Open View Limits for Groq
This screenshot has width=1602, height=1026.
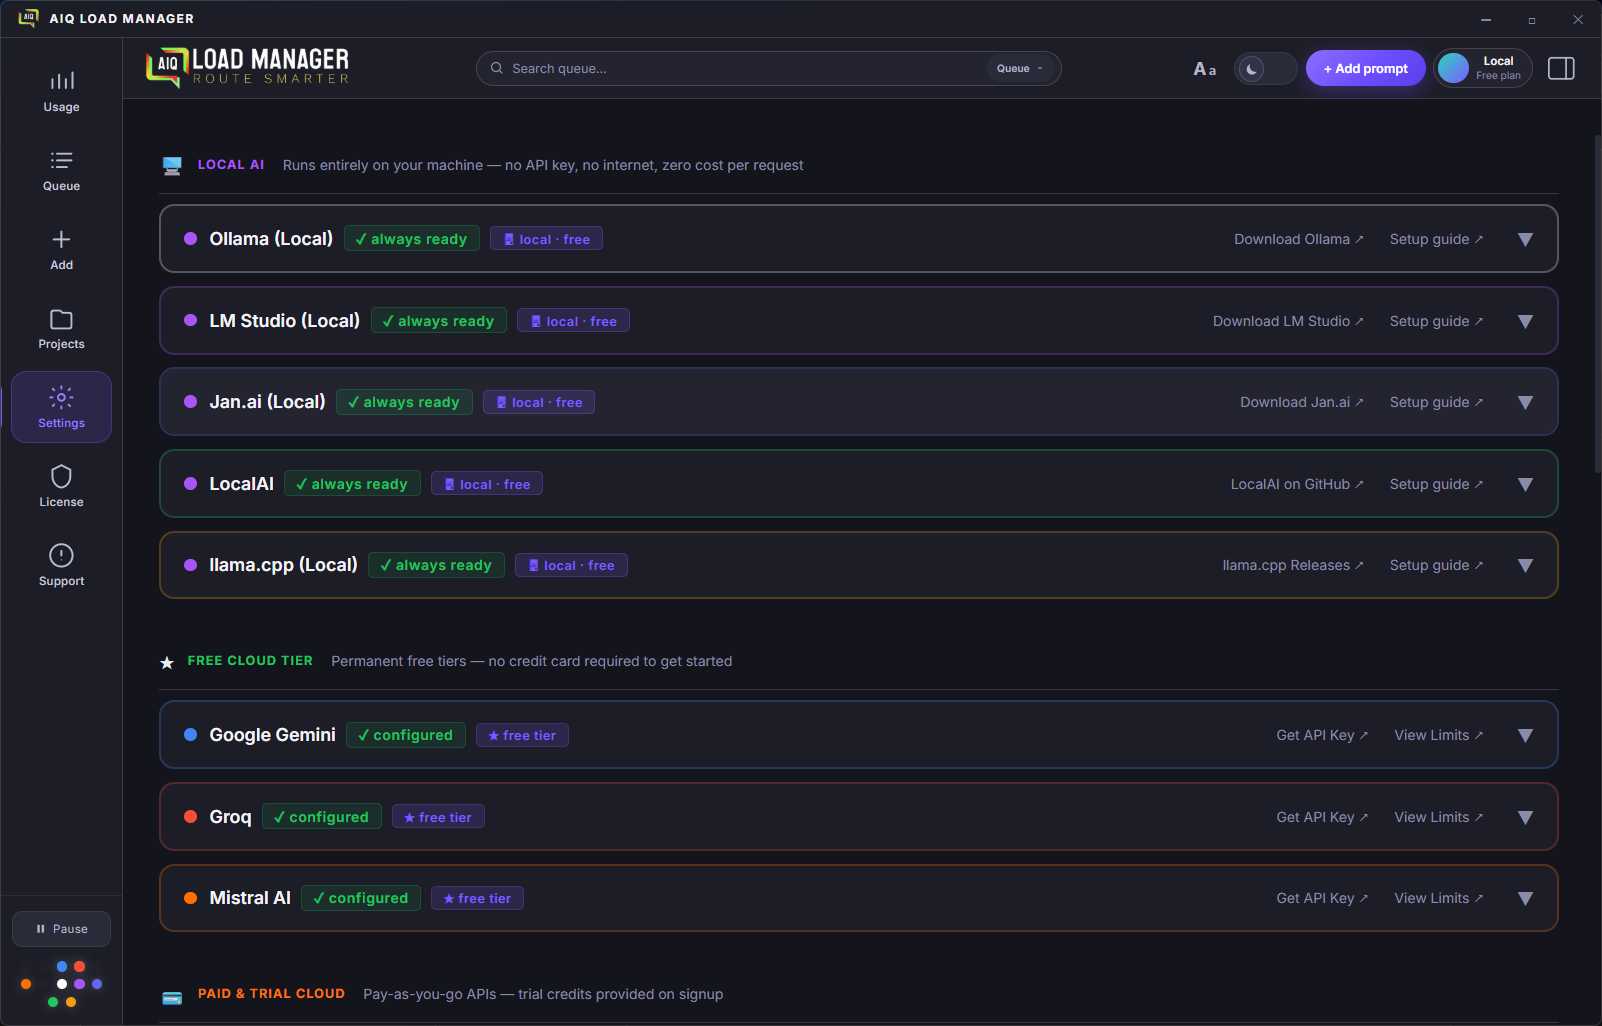click(x=1438, y=817)
